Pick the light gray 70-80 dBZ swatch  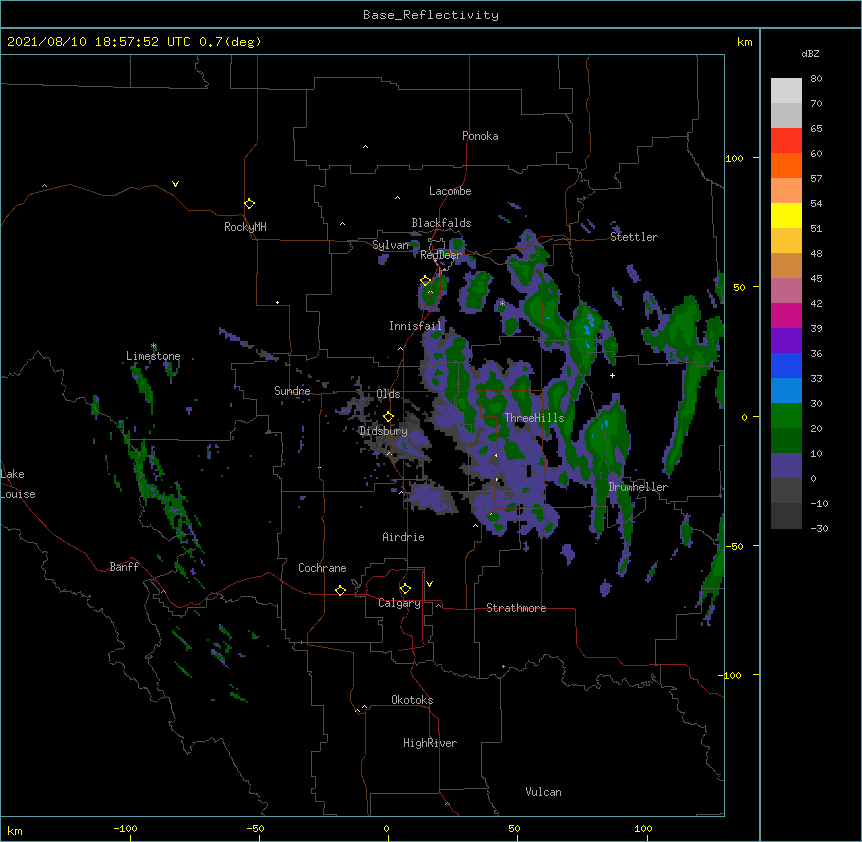coord(786,91)
